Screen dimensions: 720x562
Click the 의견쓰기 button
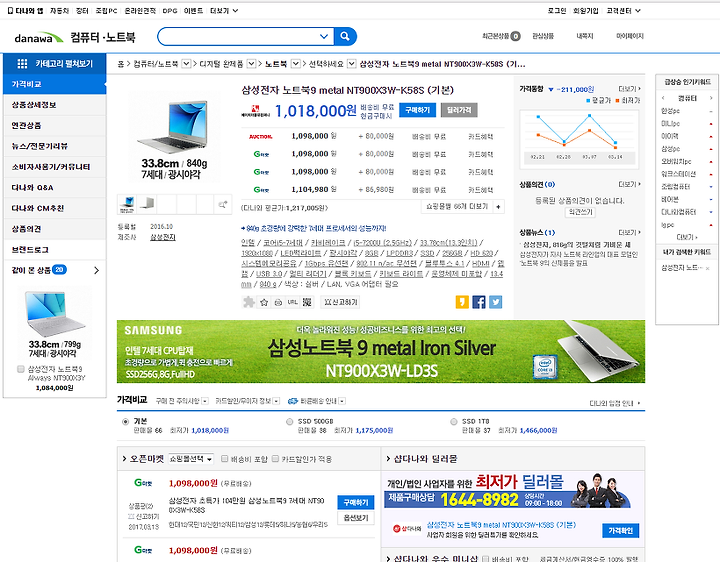tap(580, 212)
